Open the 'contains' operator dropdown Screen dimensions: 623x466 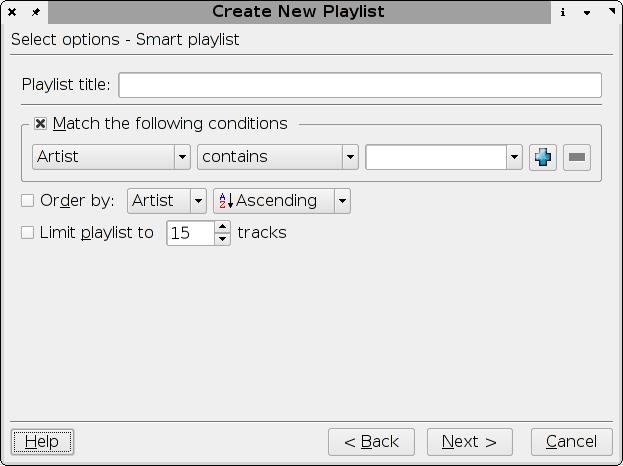click(x=349, y=157)
